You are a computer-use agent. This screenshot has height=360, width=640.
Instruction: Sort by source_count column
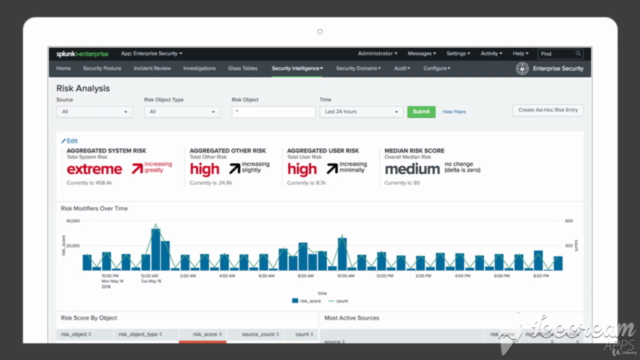coord(260,334)
